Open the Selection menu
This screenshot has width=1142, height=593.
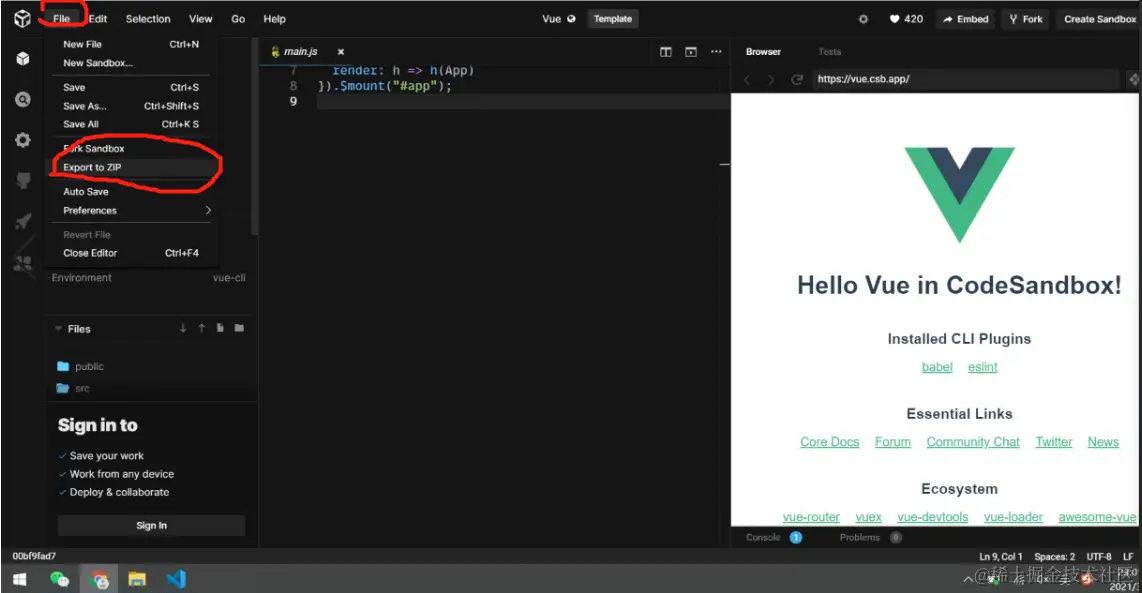click(x=148, y=19)
